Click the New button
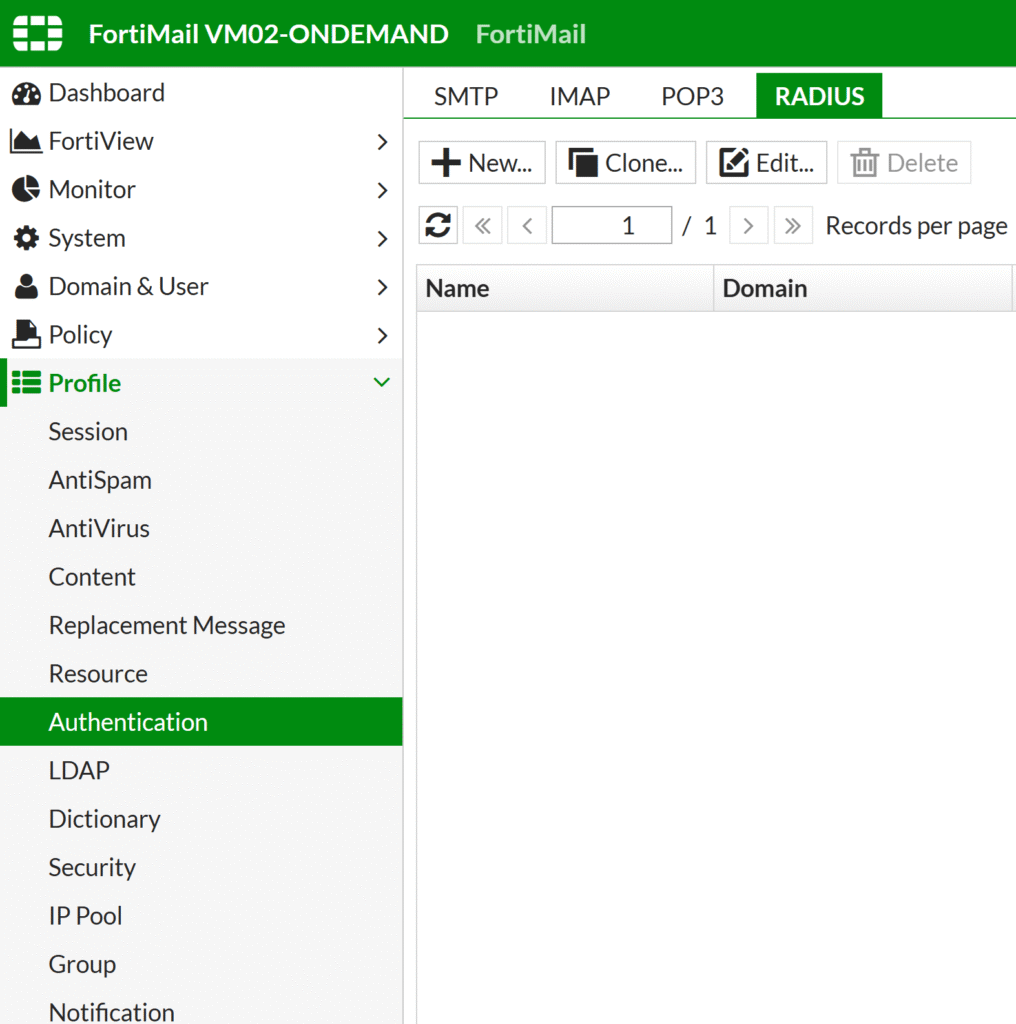 [481, 162]
